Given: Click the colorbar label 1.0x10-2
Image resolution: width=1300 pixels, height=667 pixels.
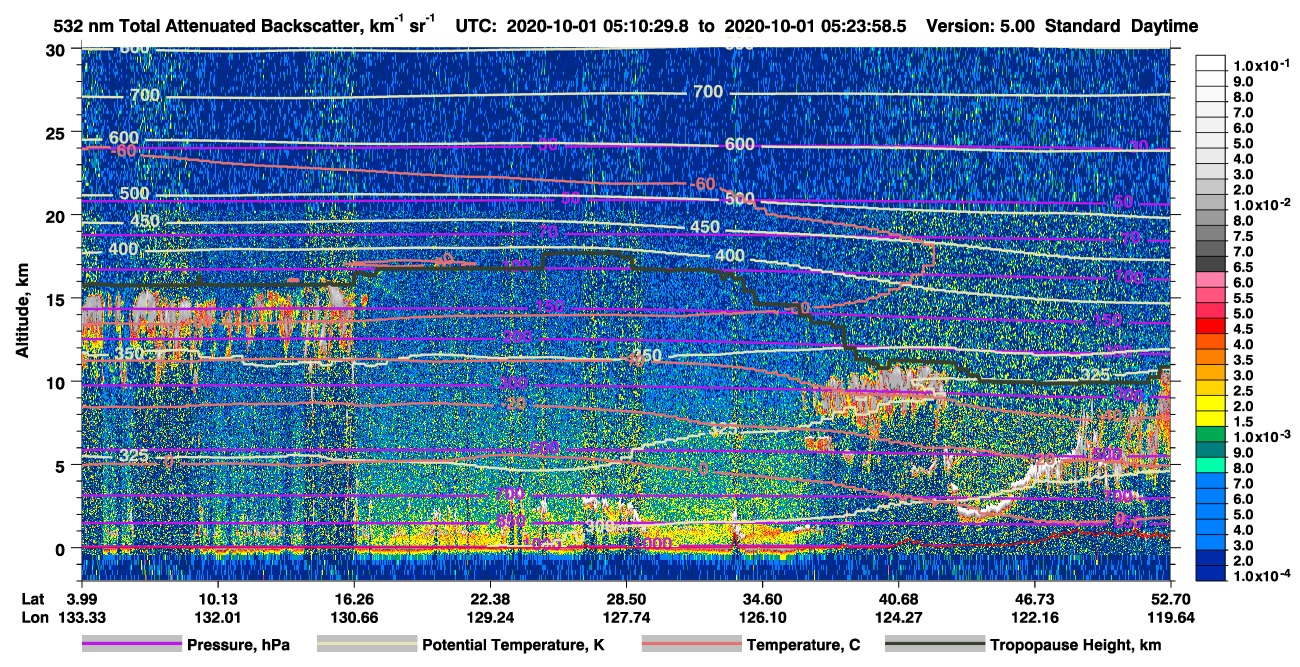Looking at the screenshot, I should [x=1259, y=204].
